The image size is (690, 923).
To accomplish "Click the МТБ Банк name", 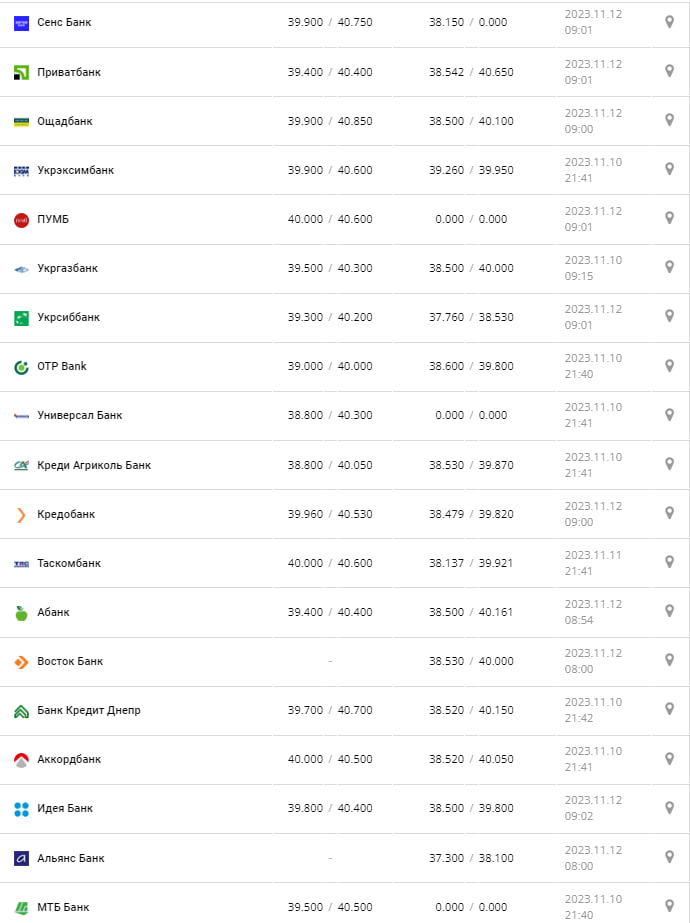I will [63, 907].
